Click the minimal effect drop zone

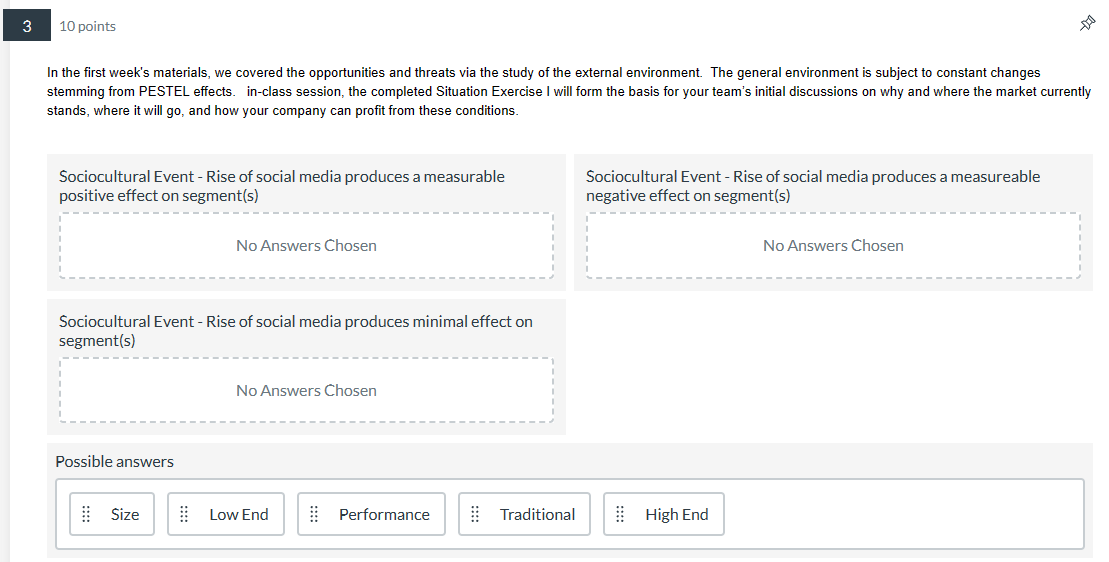306,390
